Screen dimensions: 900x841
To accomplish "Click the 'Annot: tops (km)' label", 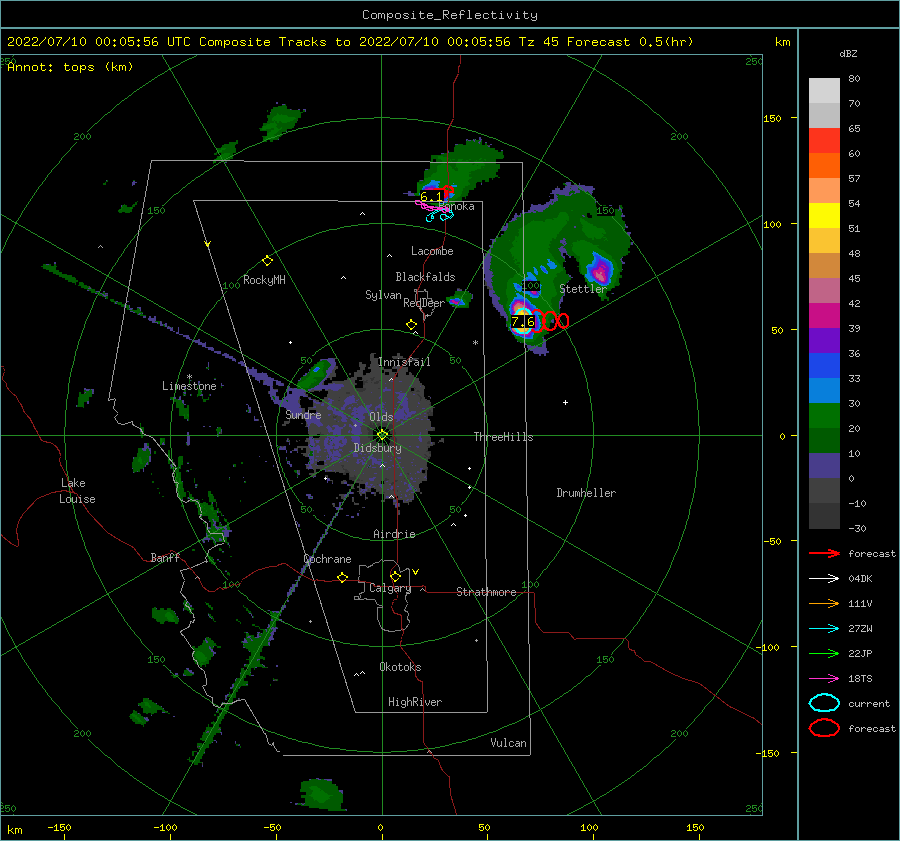I will tap(70, 67).
